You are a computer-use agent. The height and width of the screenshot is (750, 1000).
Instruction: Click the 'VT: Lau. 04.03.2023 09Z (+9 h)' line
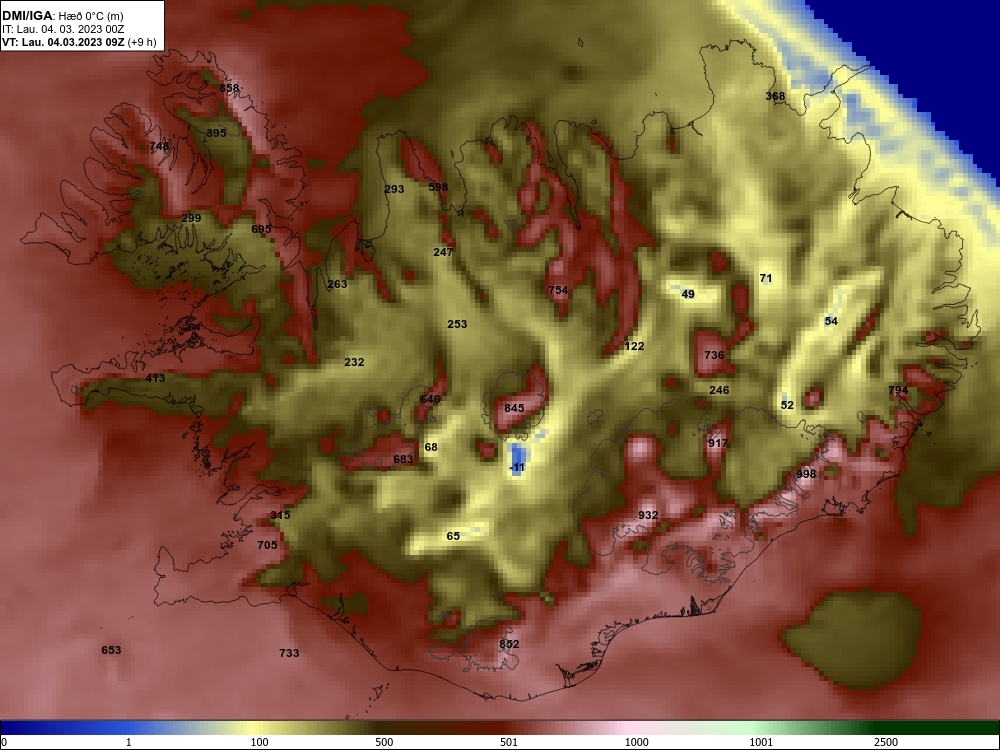tap(79, 42)
